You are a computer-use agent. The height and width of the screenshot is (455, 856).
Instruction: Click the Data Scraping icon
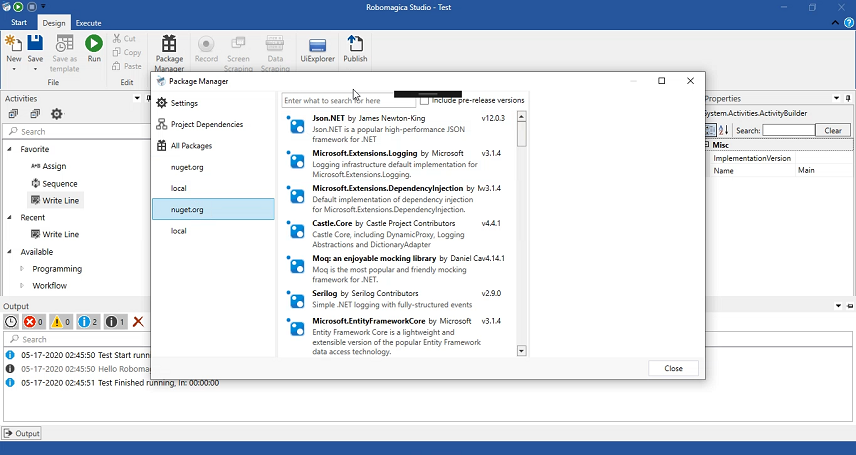pos(275,44)
